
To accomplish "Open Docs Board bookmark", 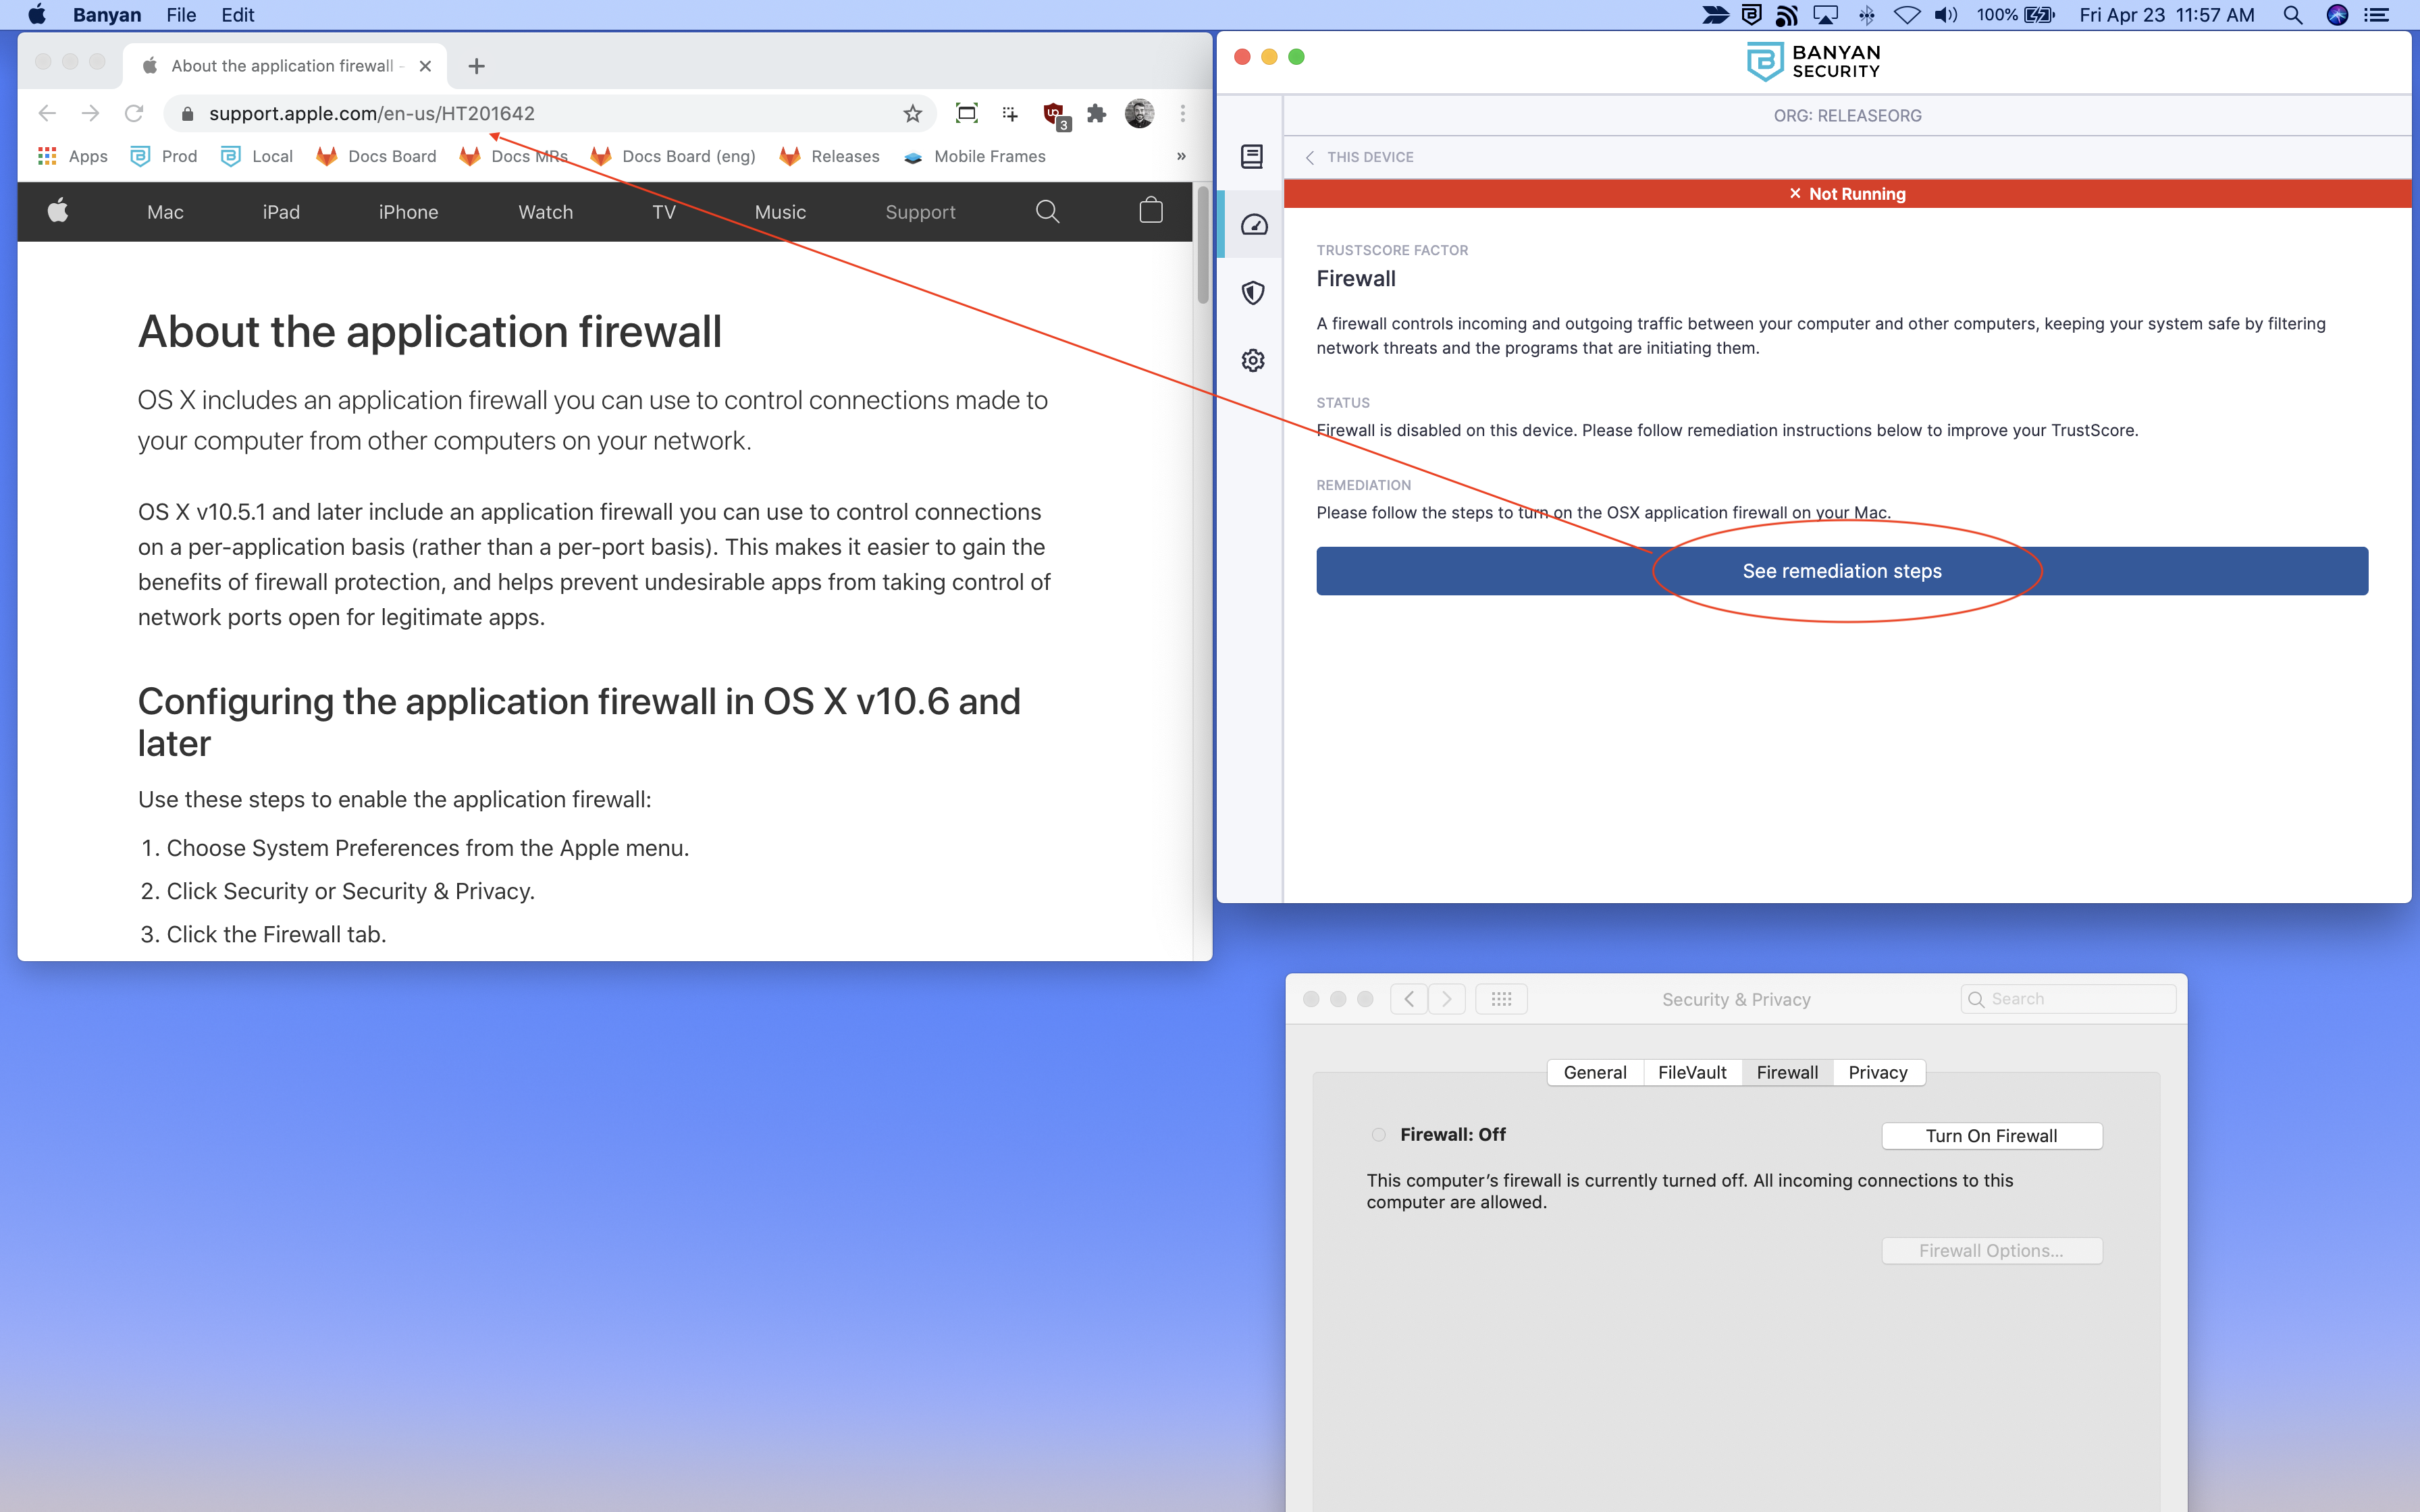I will point(376,156).
